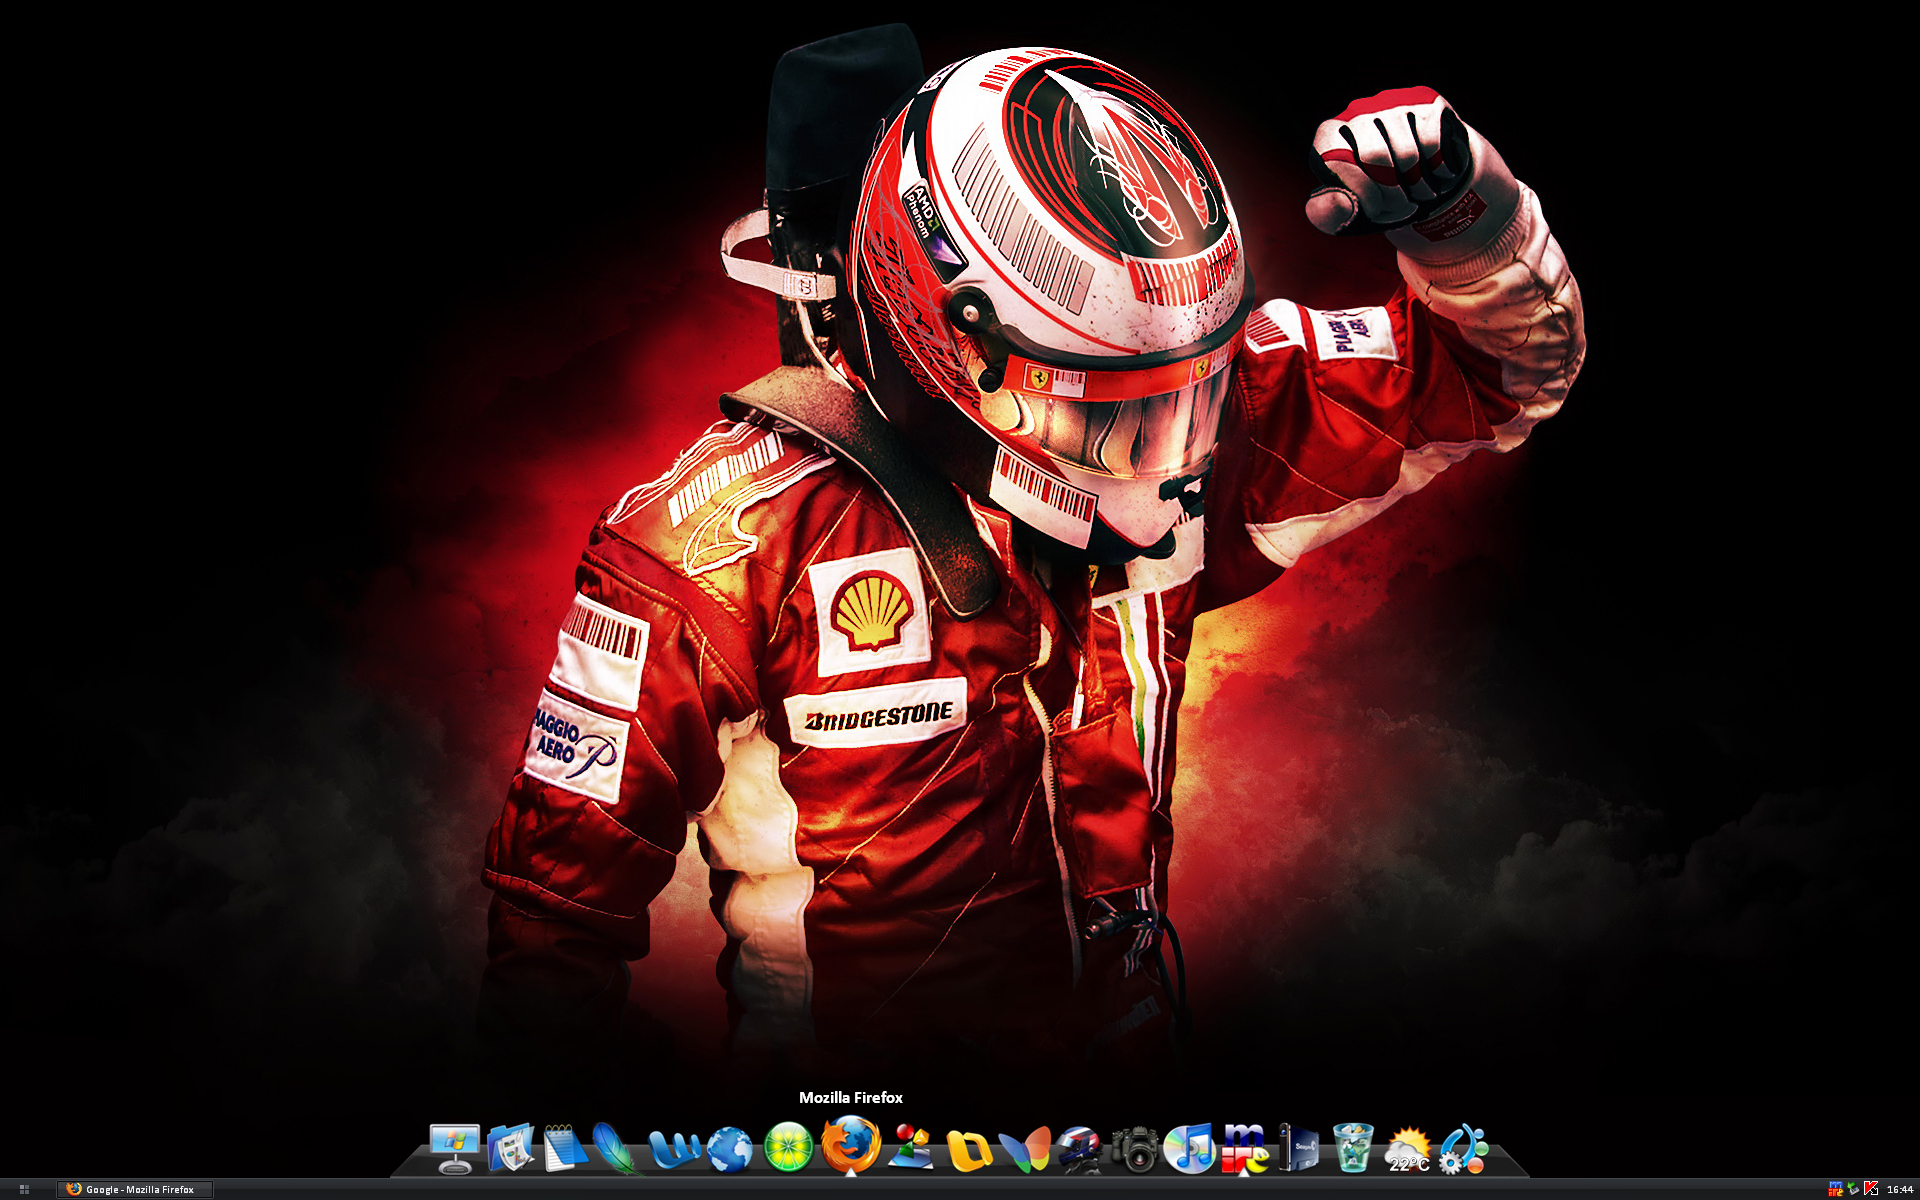The width and height of the screenshot is (1920, 1200).
Task: Launch the blue notepad dock icon
Action: (x=565, y=1148)
